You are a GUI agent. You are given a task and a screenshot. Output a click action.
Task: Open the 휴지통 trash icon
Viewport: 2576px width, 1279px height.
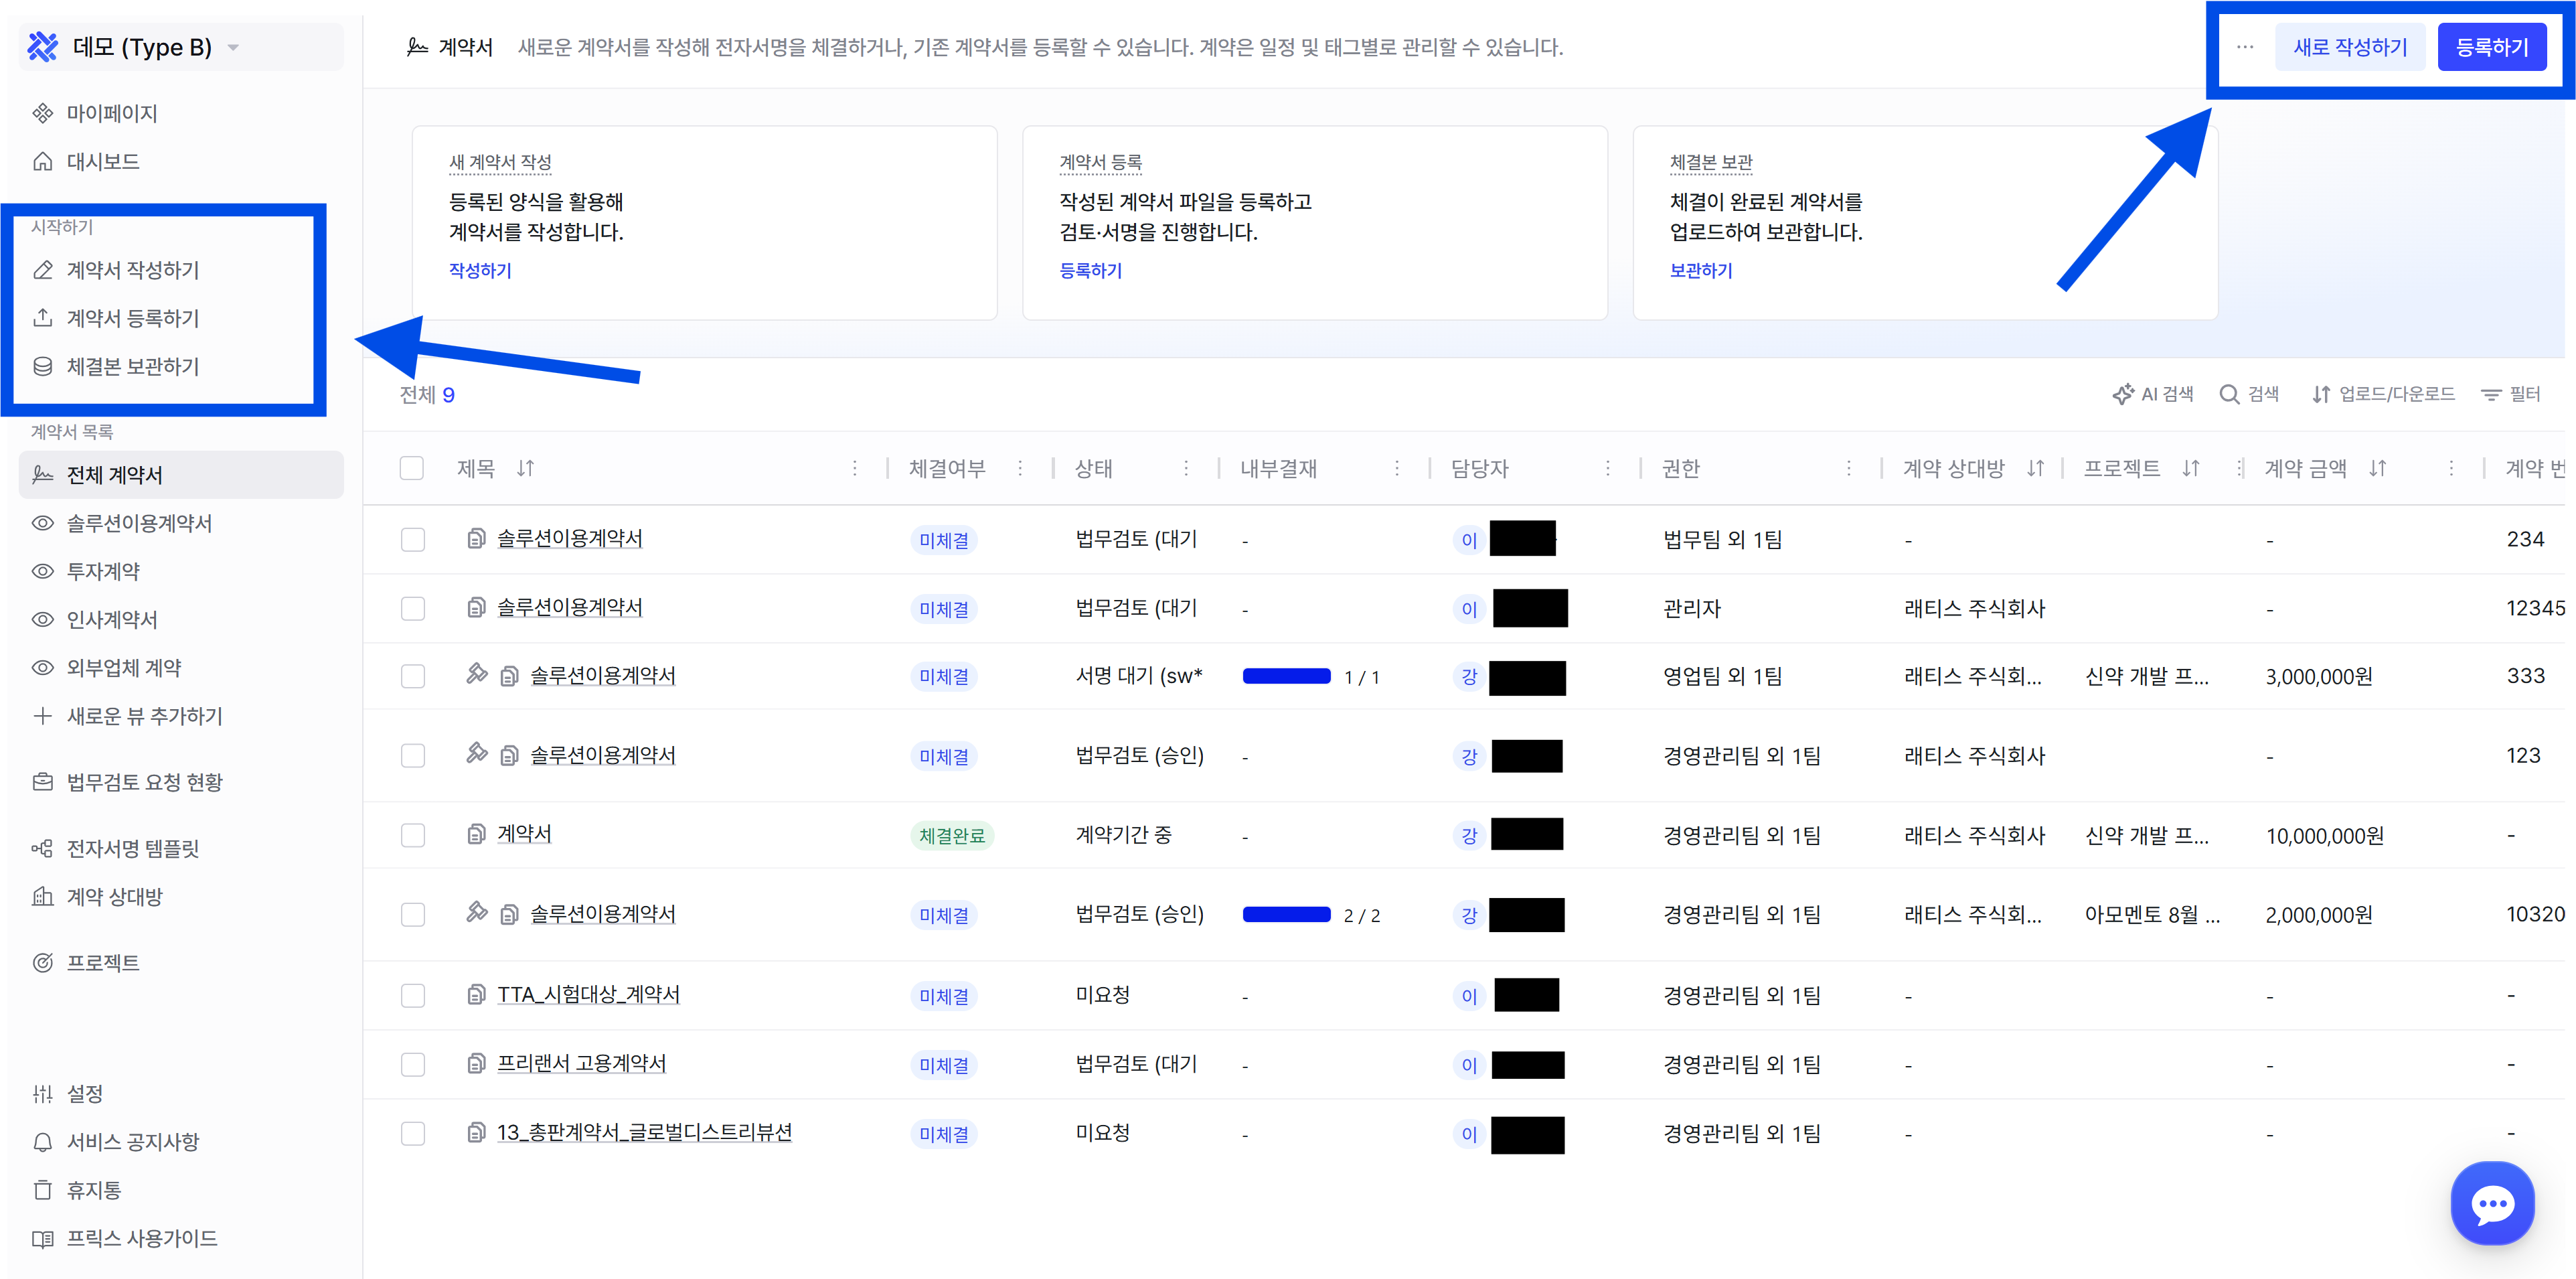pyautogui.click(x=42, y=1190)
